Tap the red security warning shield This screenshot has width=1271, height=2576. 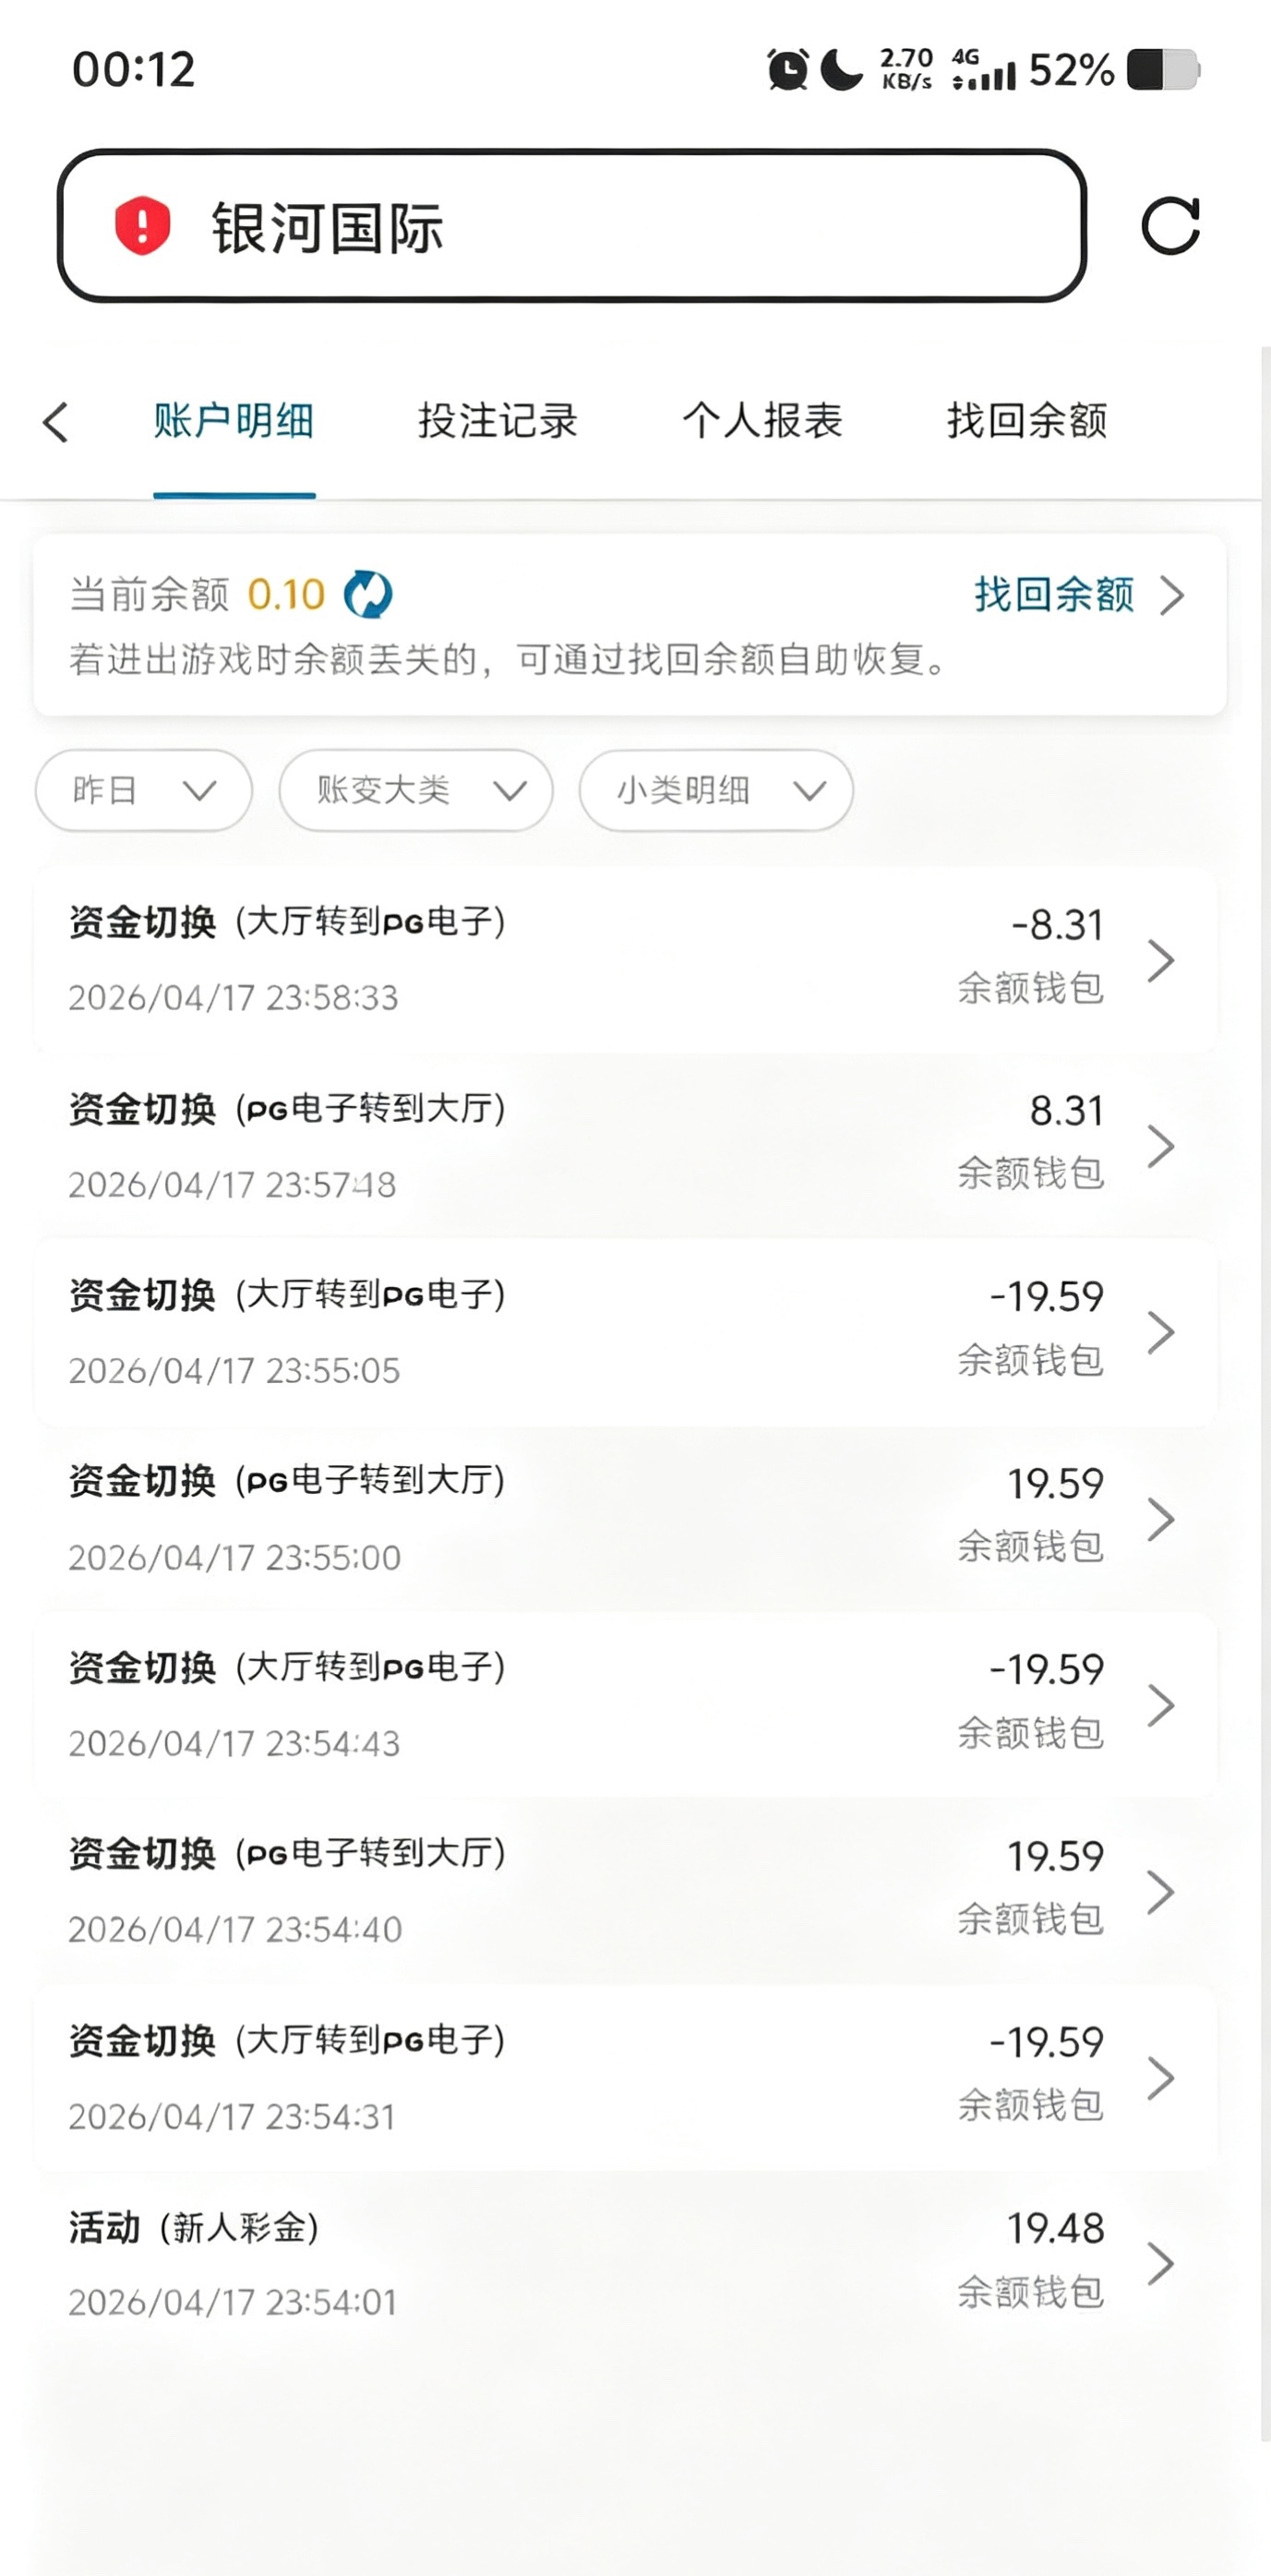tap(142, 225)
